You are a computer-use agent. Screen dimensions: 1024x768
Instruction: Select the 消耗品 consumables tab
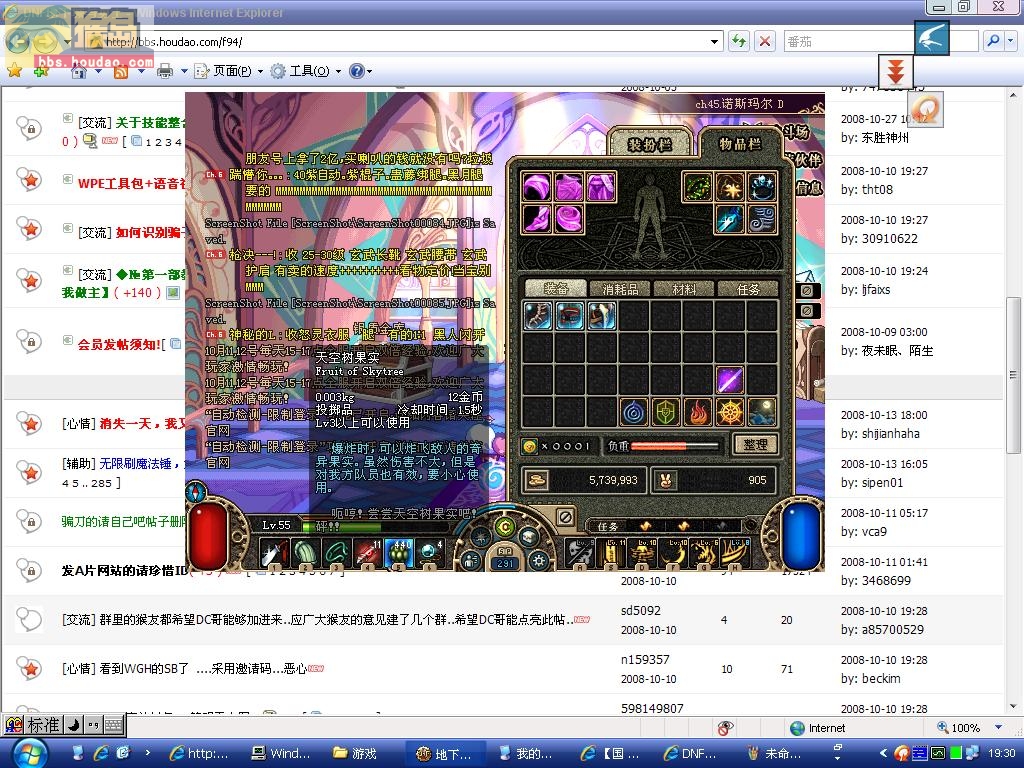(x=619, y=288)
